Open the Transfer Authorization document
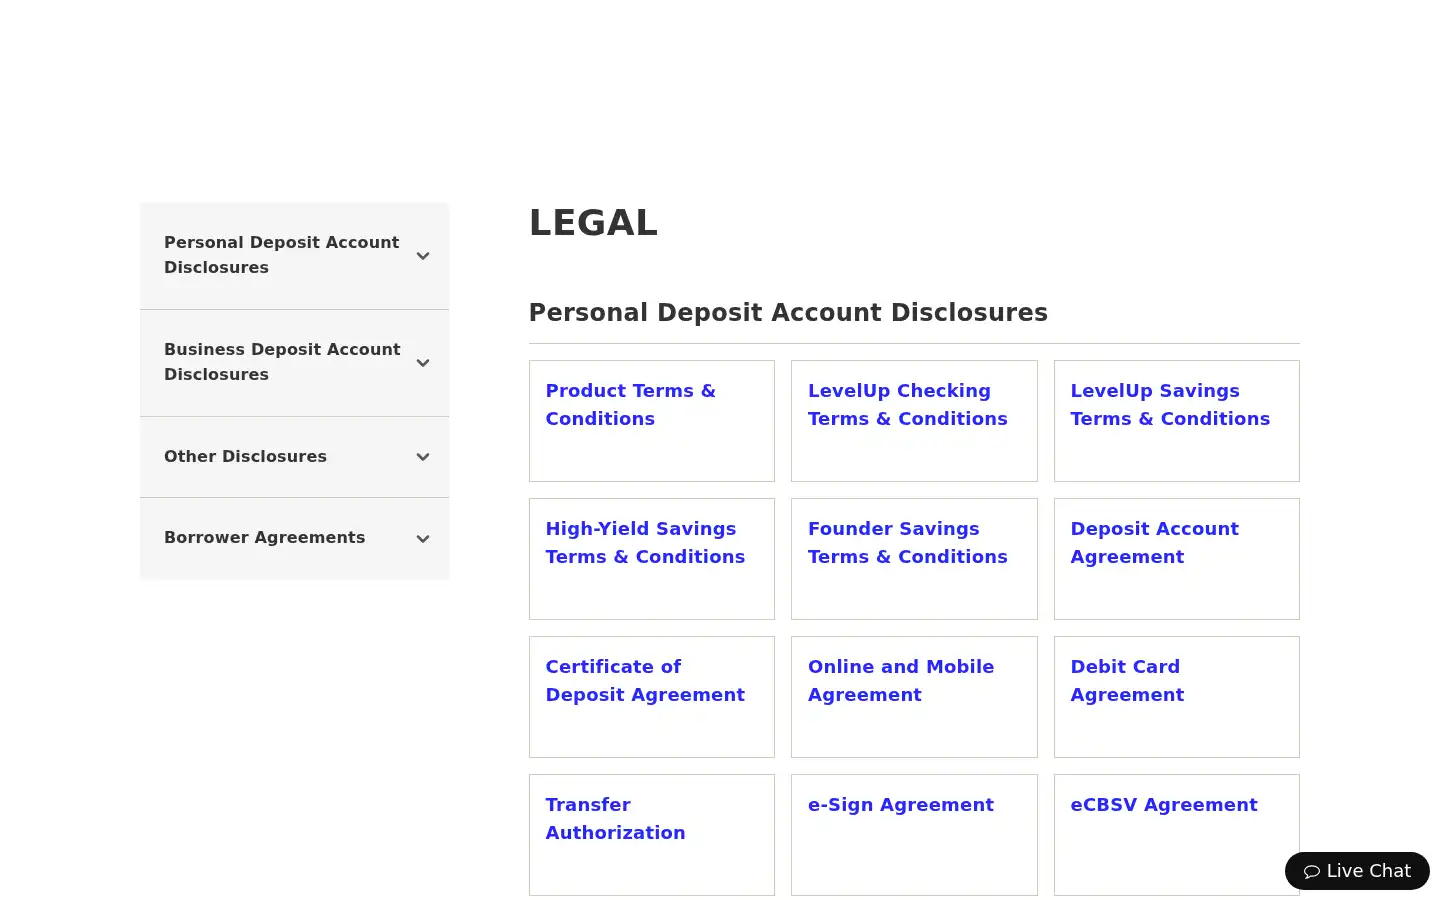1440x900 pixels. (x=615, y=819)
